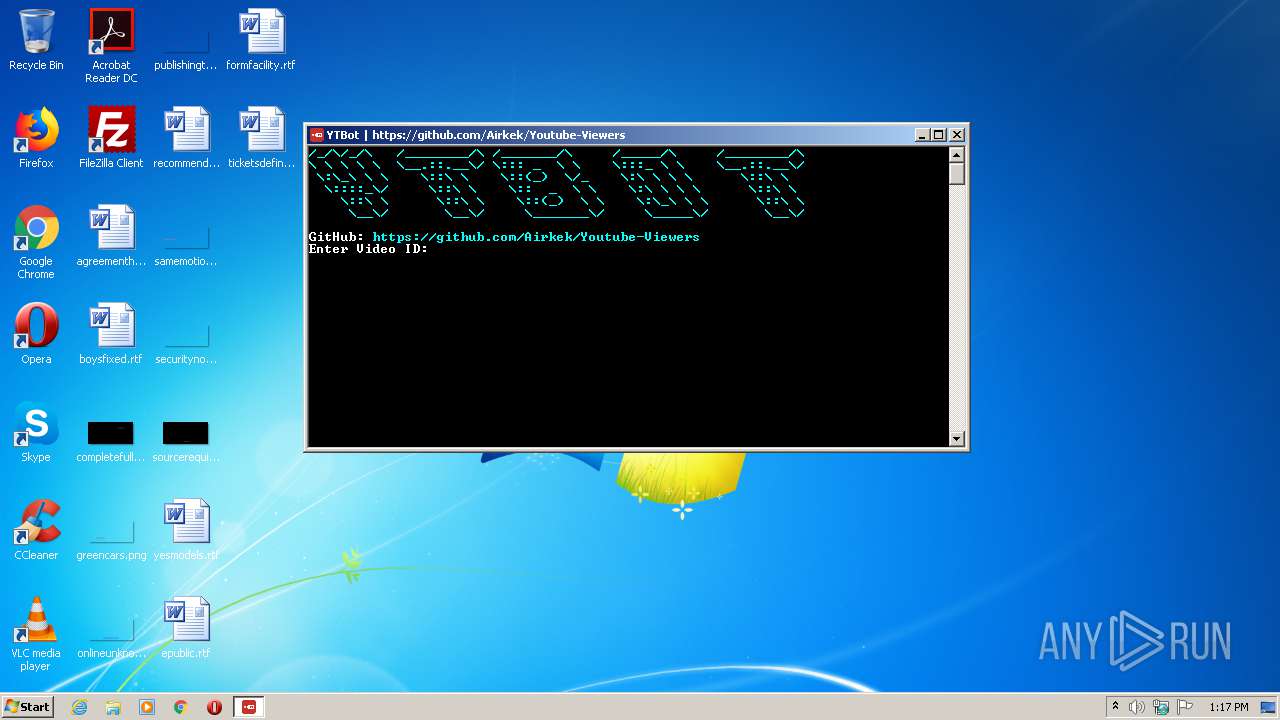Screen dimensions: 1280x720
Task: Click the YTBot window title bar text
Action: pyautogui.click(x=475, y=135)
